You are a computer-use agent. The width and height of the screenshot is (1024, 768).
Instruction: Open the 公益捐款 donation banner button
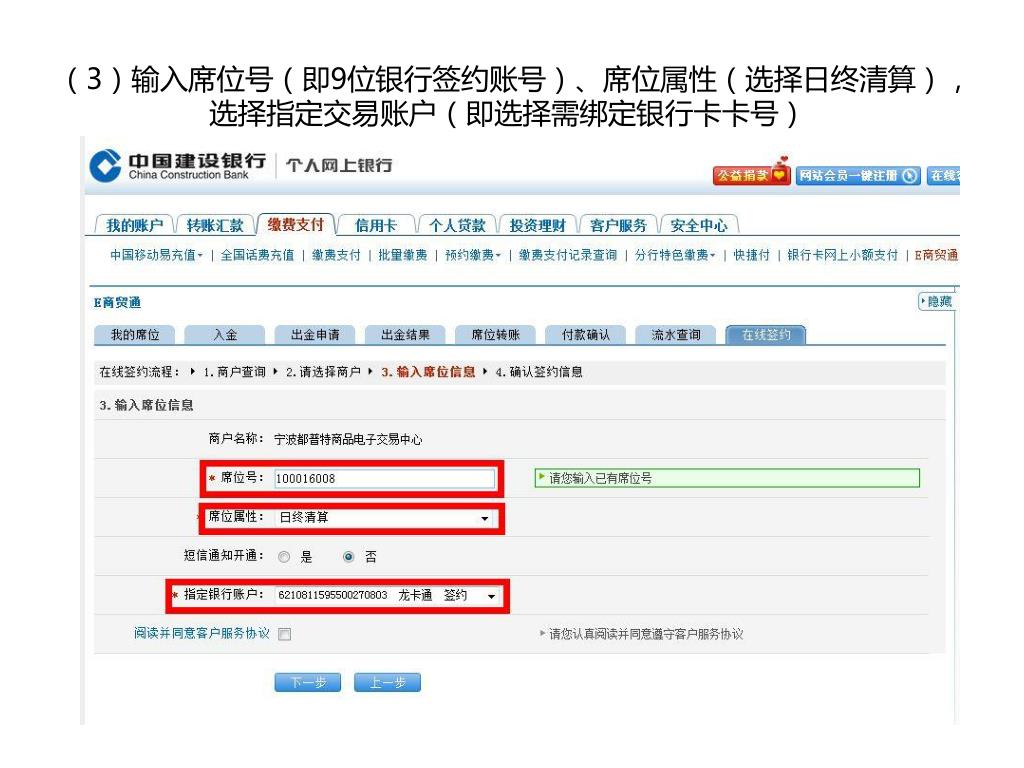coord(752,174)
